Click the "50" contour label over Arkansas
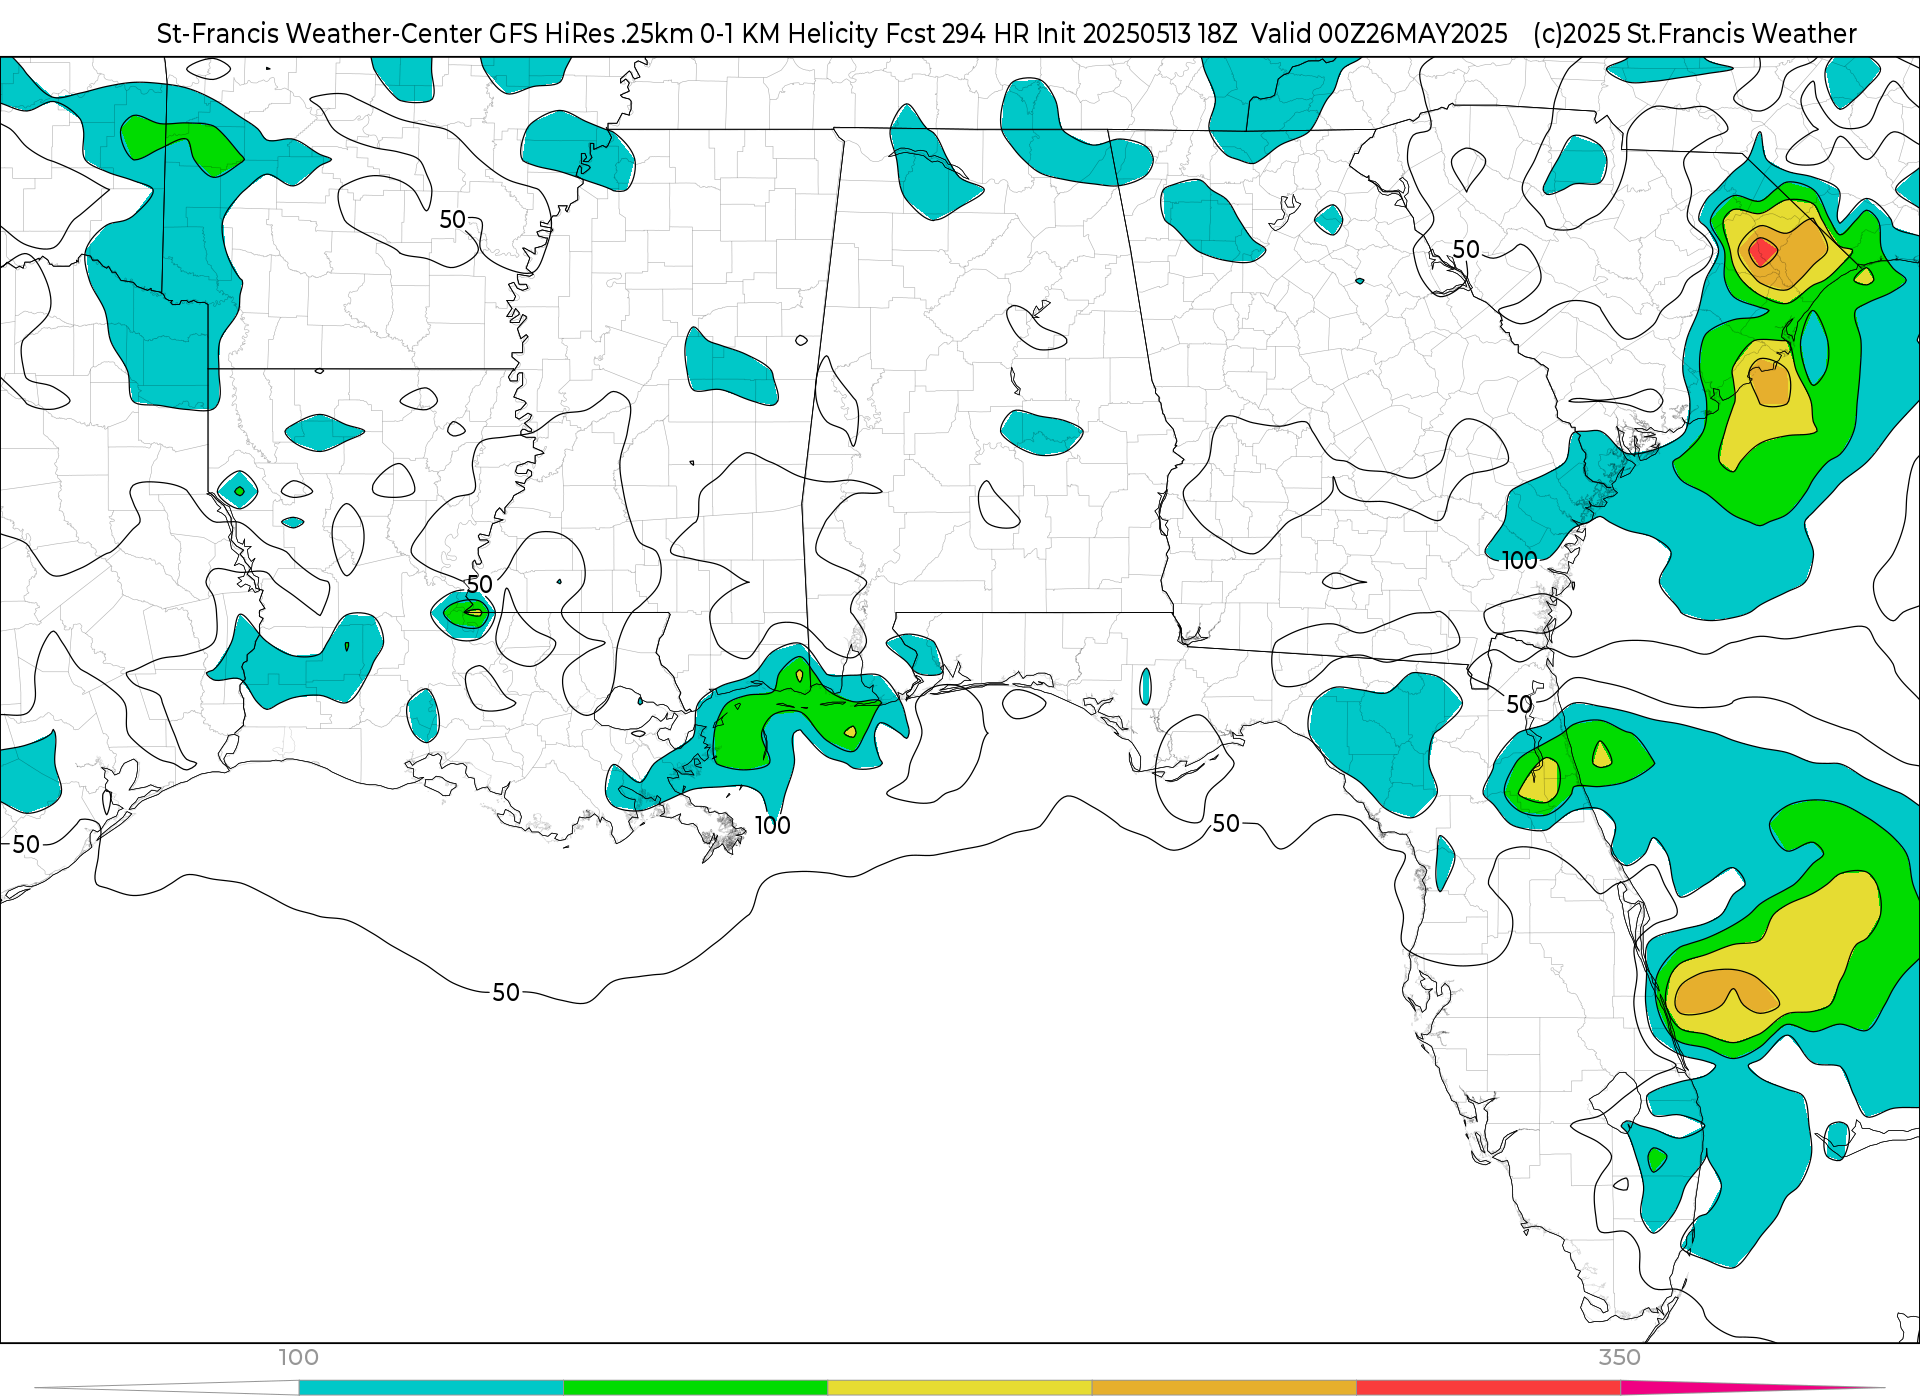This screenshot has height=1400, width=1920. tap(453, 219)
